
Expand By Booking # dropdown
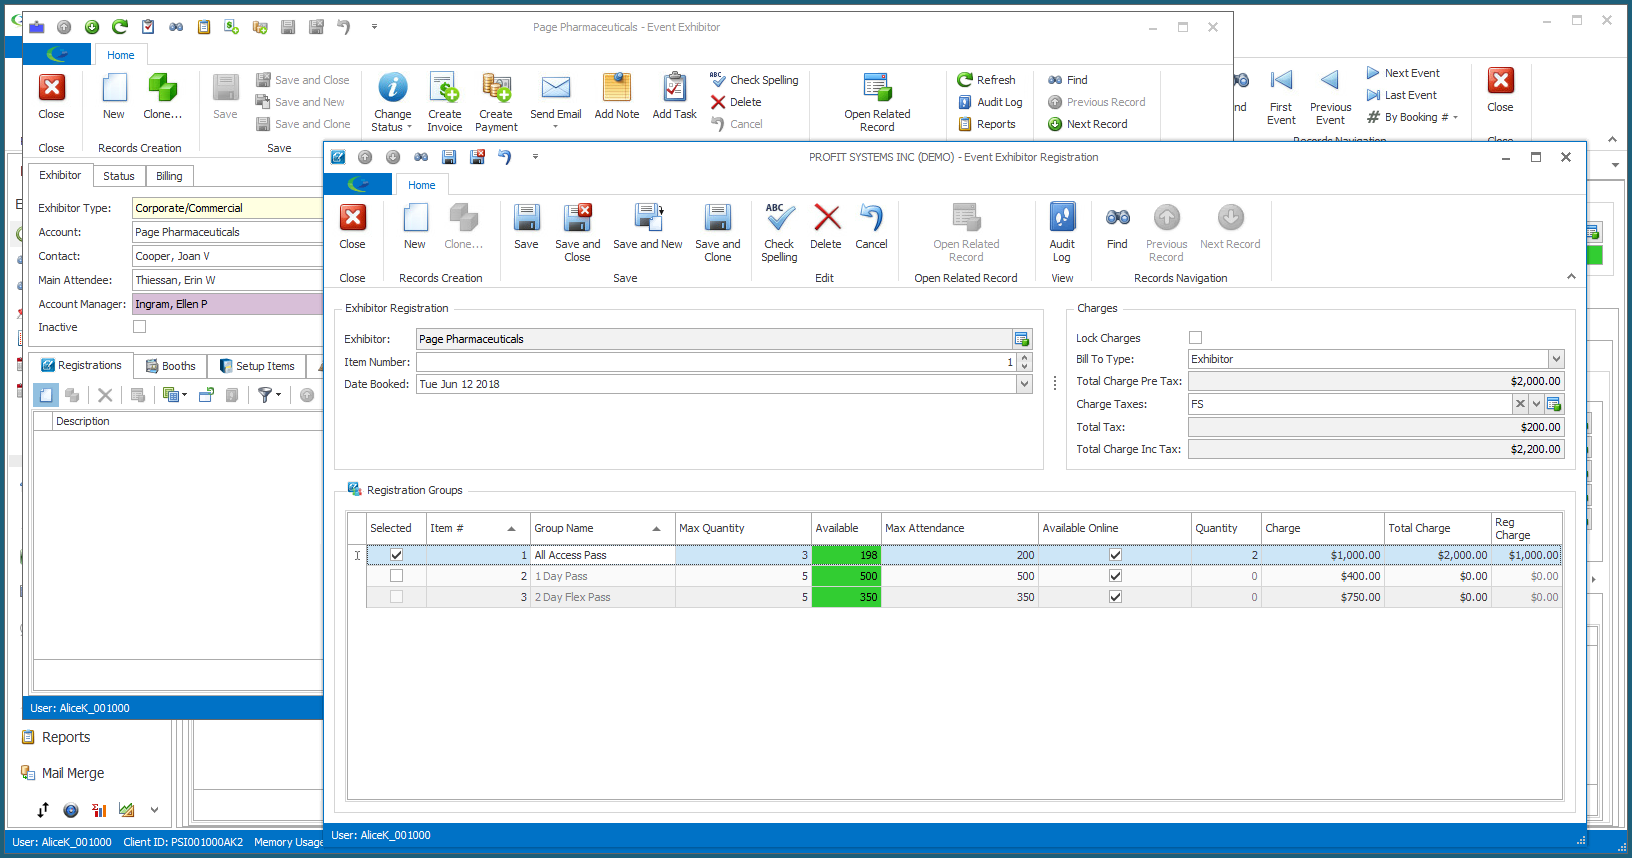pos(1455,118)
